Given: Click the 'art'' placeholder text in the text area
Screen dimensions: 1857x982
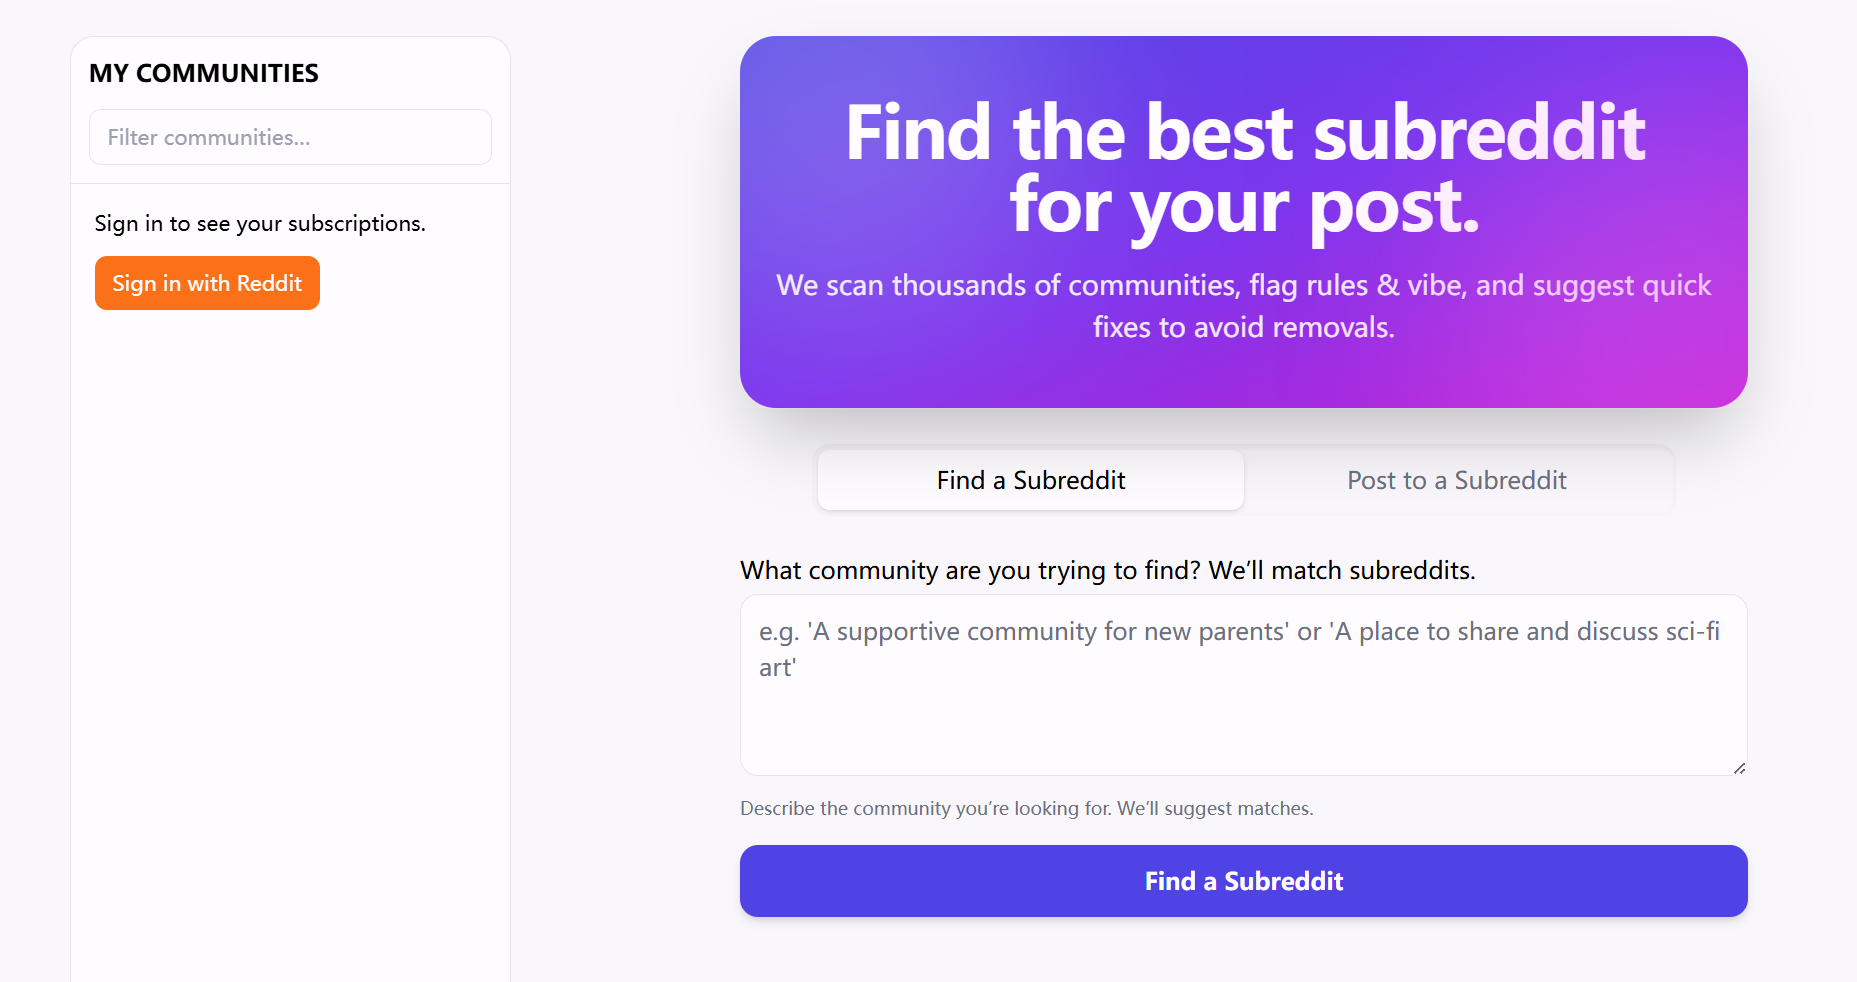Looking at the screenshot, I should pos(777,667).
